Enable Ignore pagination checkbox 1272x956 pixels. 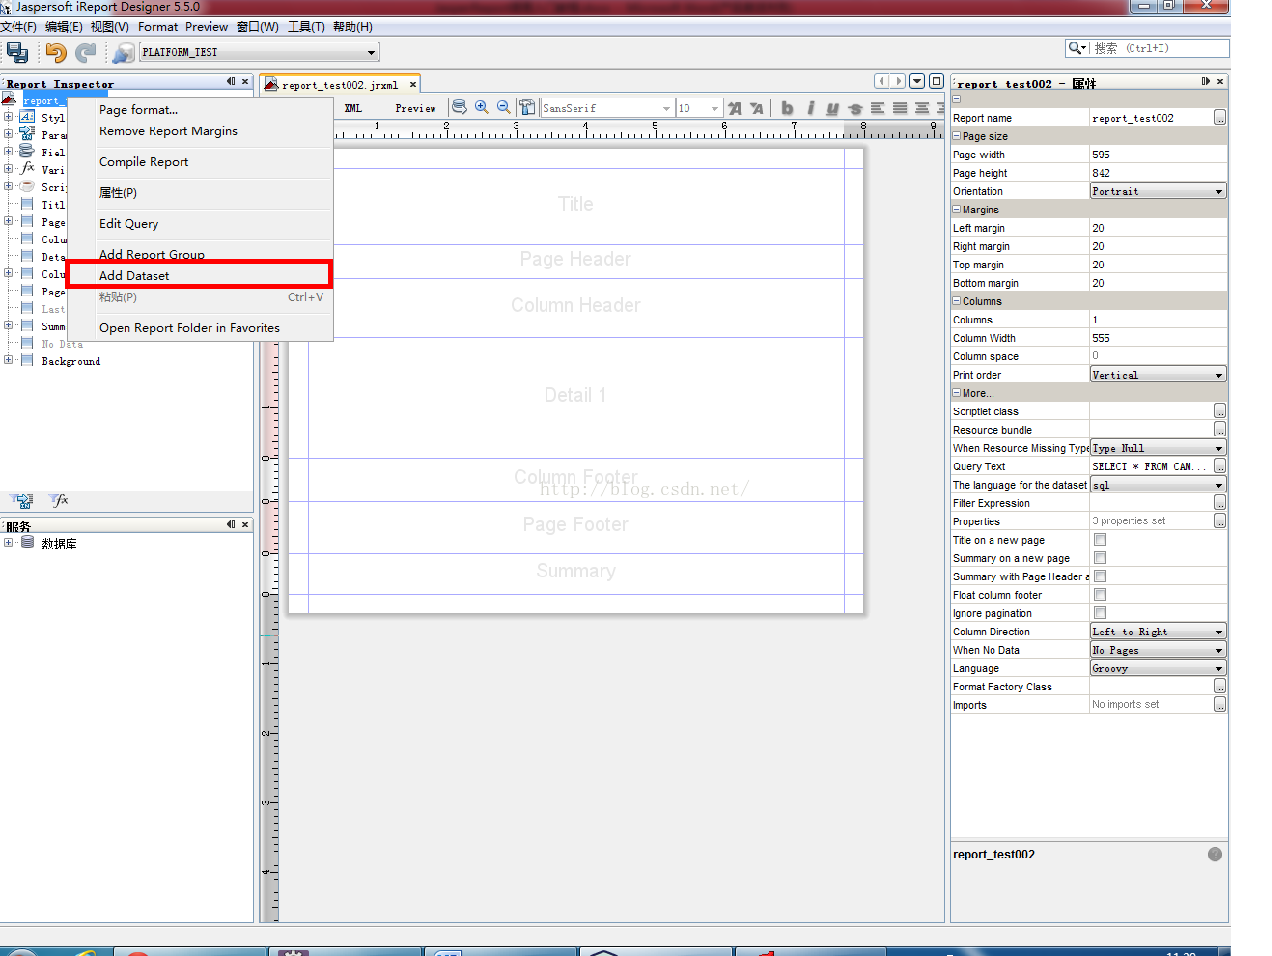[1100, 613]
